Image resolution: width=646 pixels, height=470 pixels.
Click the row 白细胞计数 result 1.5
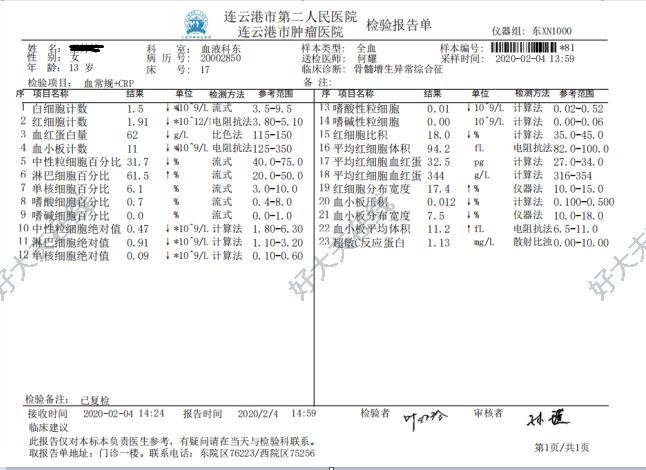coord(135,109)
